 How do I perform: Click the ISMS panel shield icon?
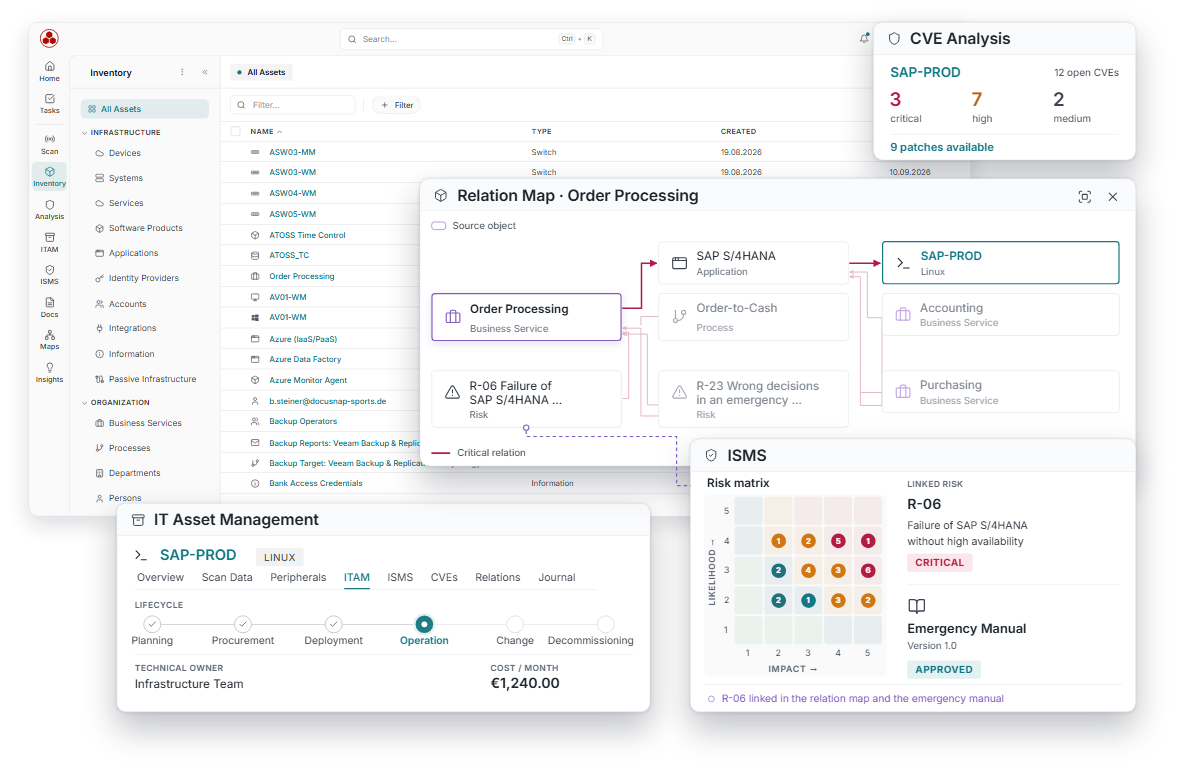pyautogui.click(x=711, y=455)
